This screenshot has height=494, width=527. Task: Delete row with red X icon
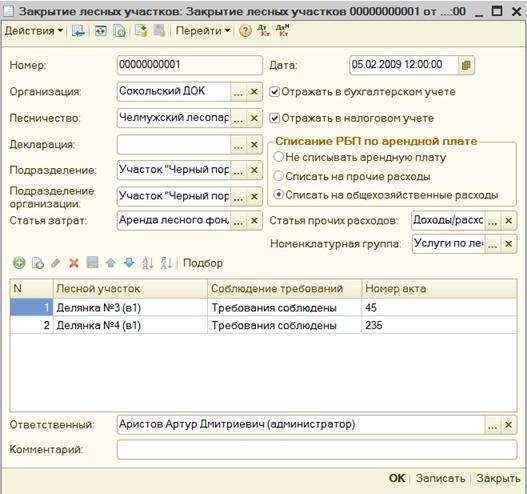tap(74, 263)
